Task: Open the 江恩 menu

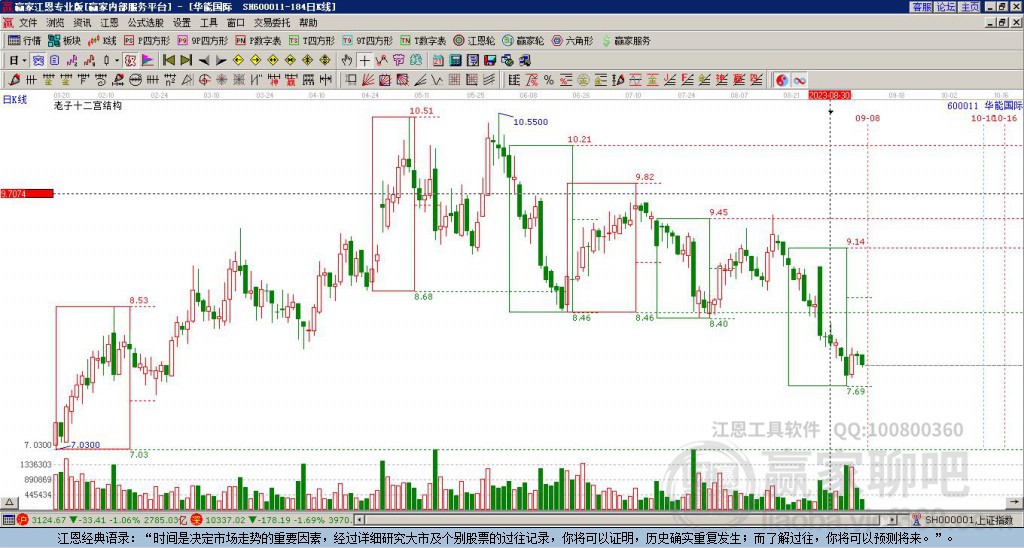Action: click(109, 23)
